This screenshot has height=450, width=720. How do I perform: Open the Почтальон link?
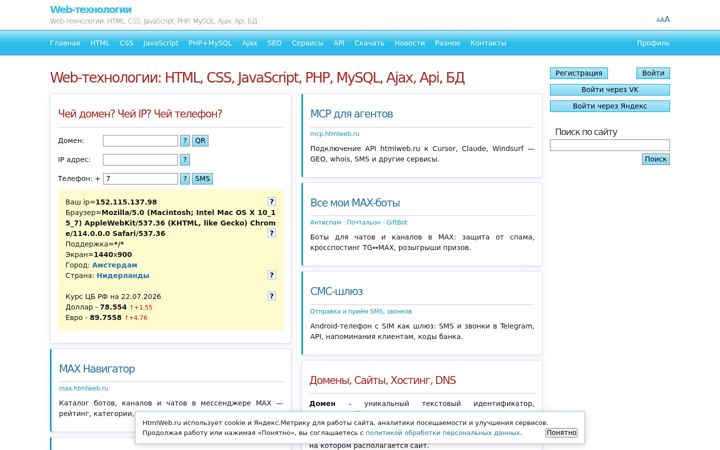click(363, 222)
